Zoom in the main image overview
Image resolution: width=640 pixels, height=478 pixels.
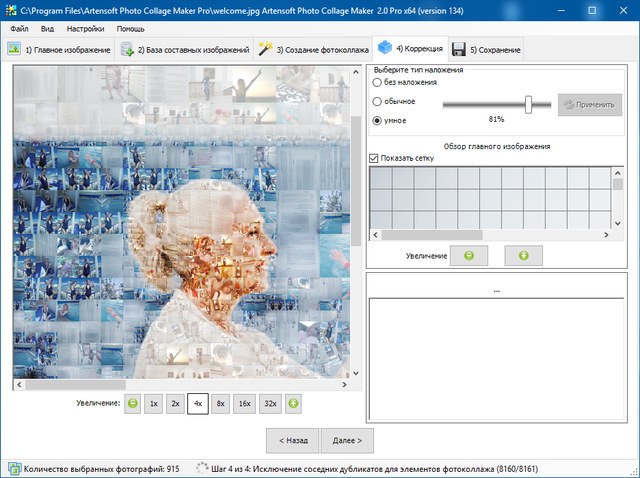coord(523,256)
